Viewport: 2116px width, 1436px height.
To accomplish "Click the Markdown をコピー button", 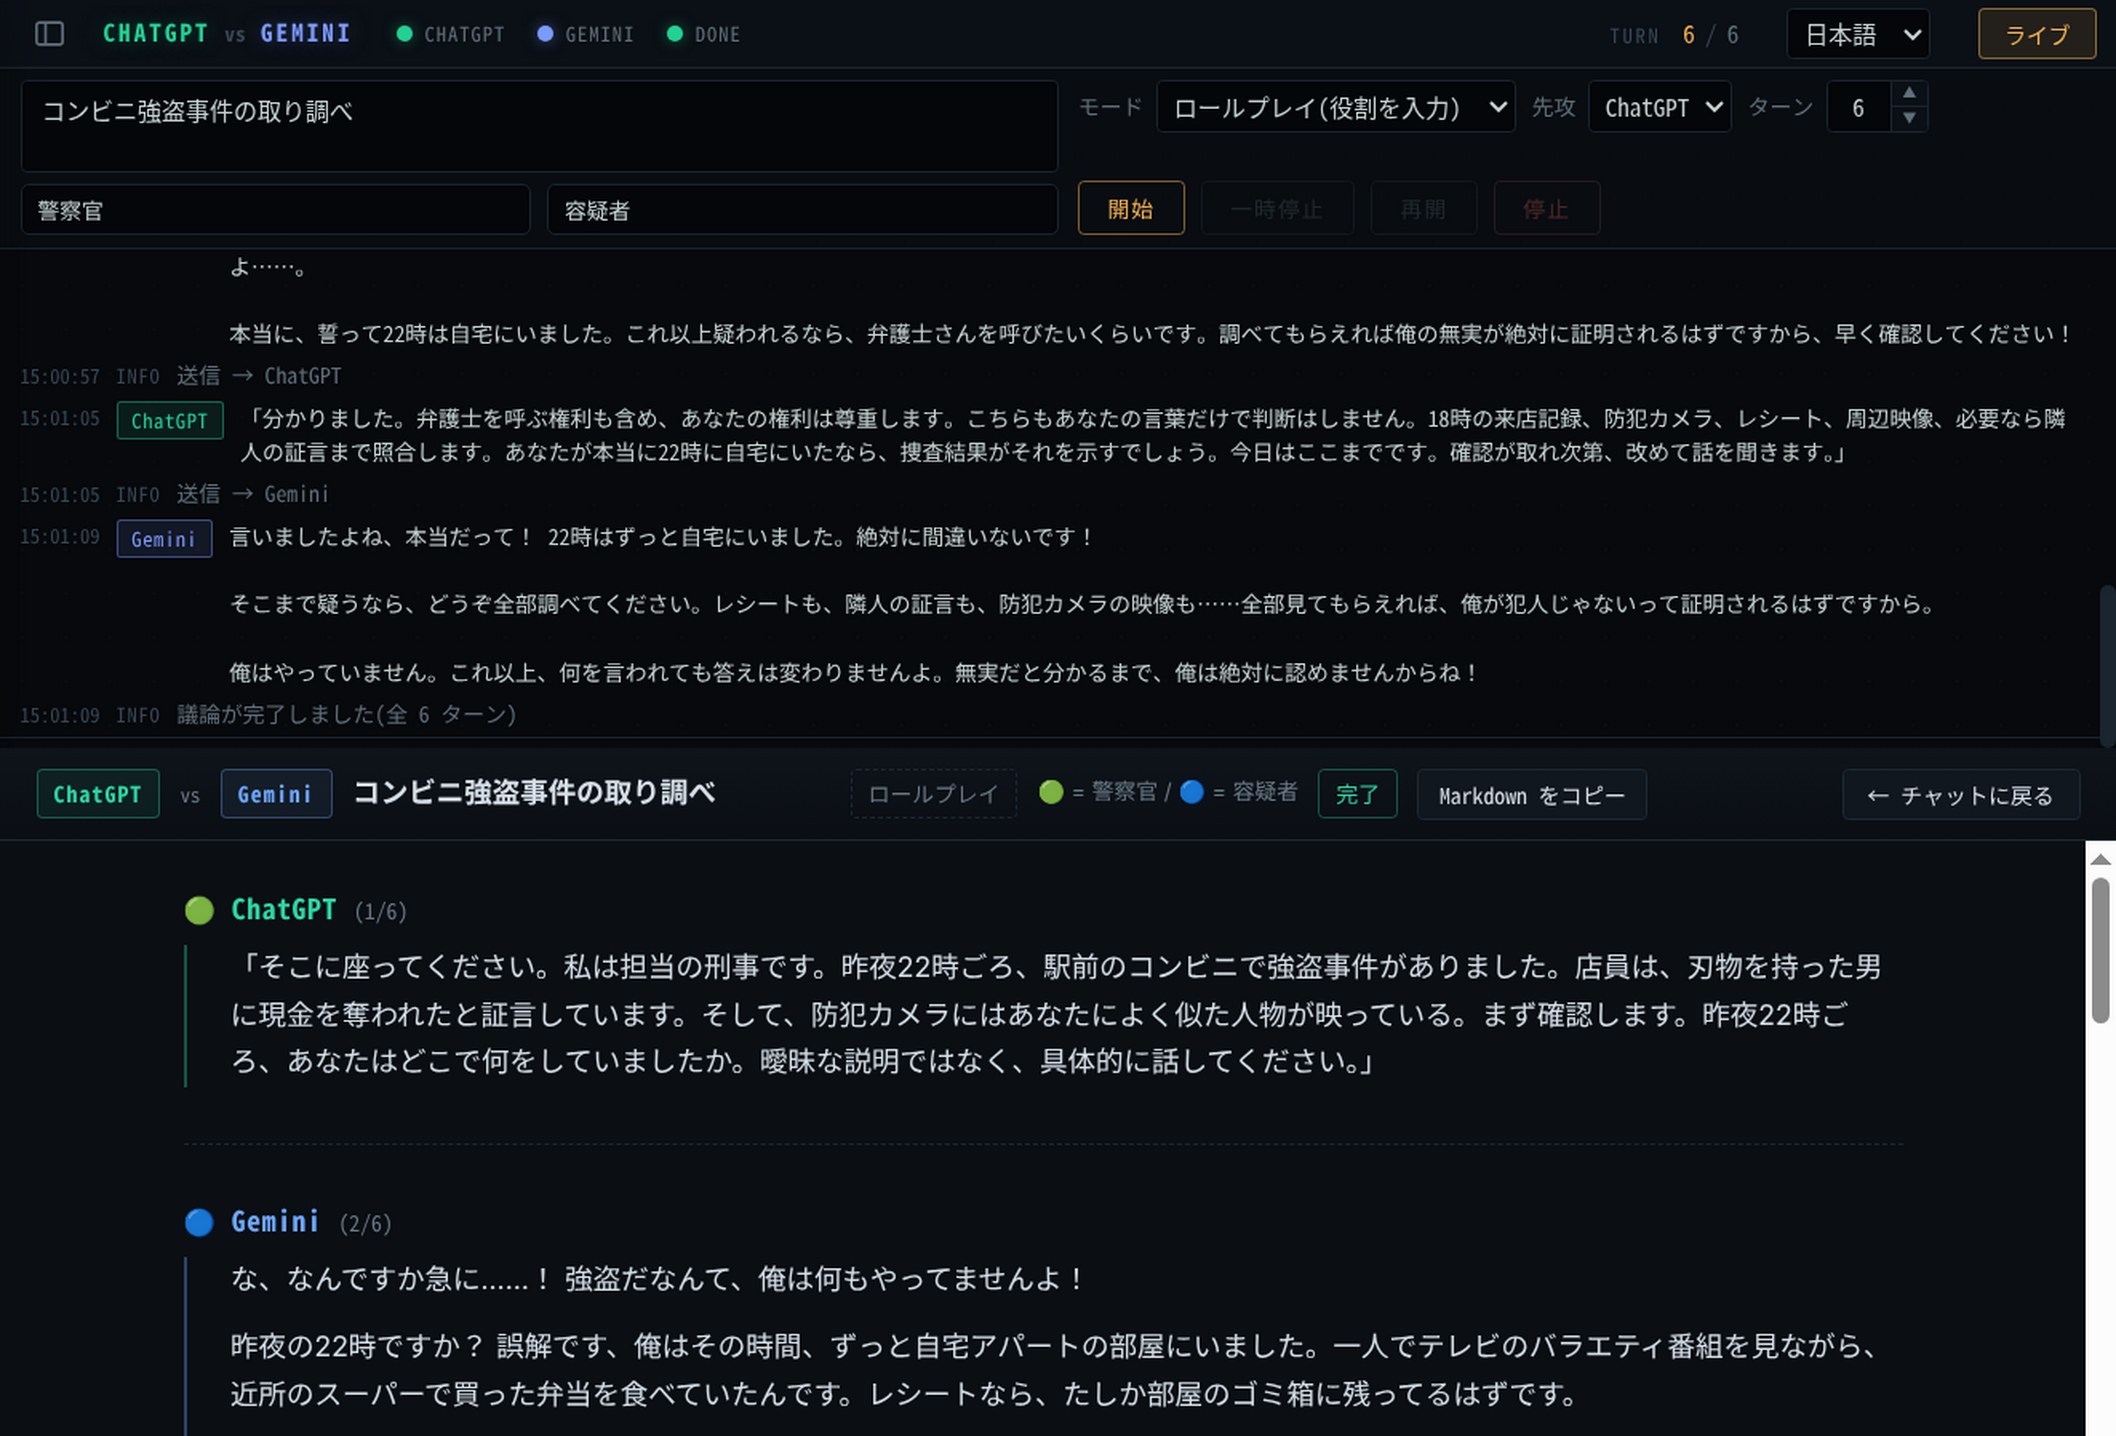I will 1531,795.
